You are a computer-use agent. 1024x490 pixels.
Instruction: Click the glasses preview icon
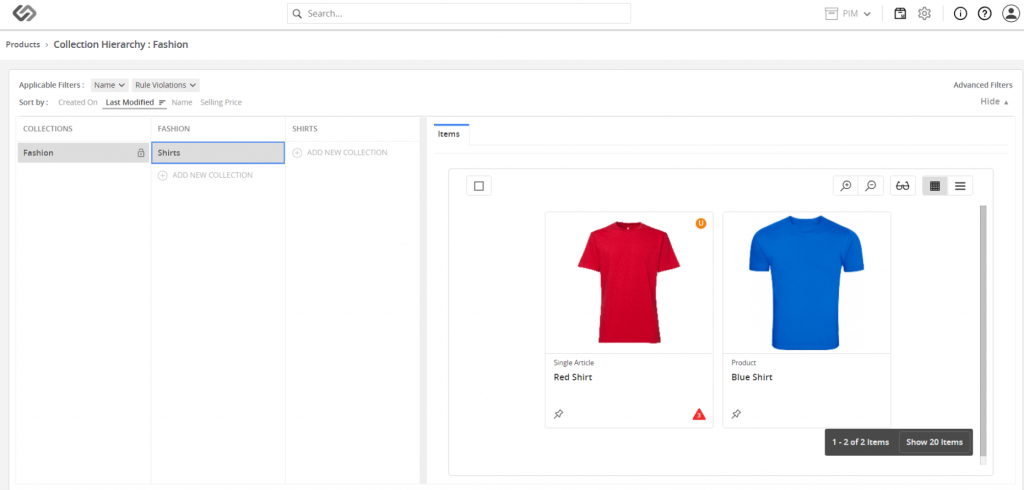click(902, 186)
